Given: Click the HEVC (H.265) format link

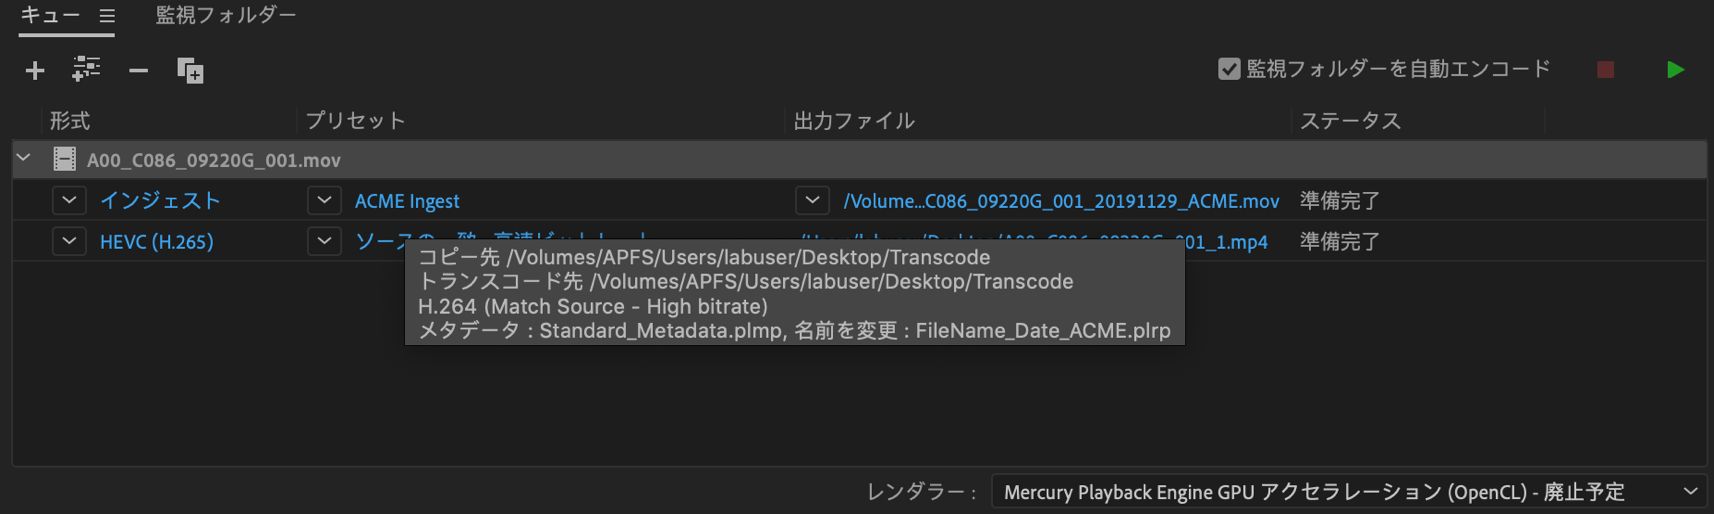Looking at the screenshot, I should pyautogui.click(x=156, y=242).
